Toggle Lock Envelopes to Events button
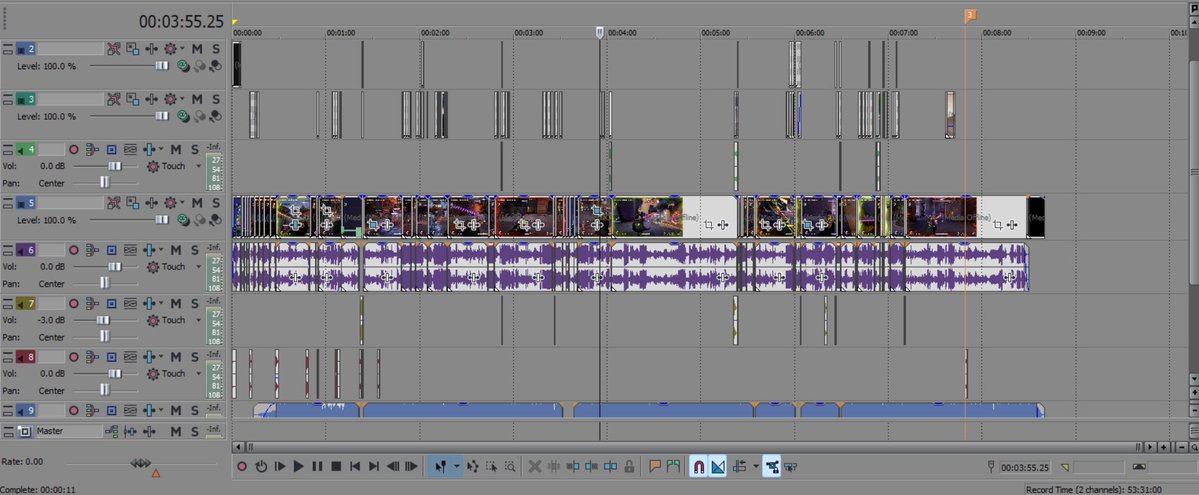The width and height of the screenshot is (1199, 495). 772,466
